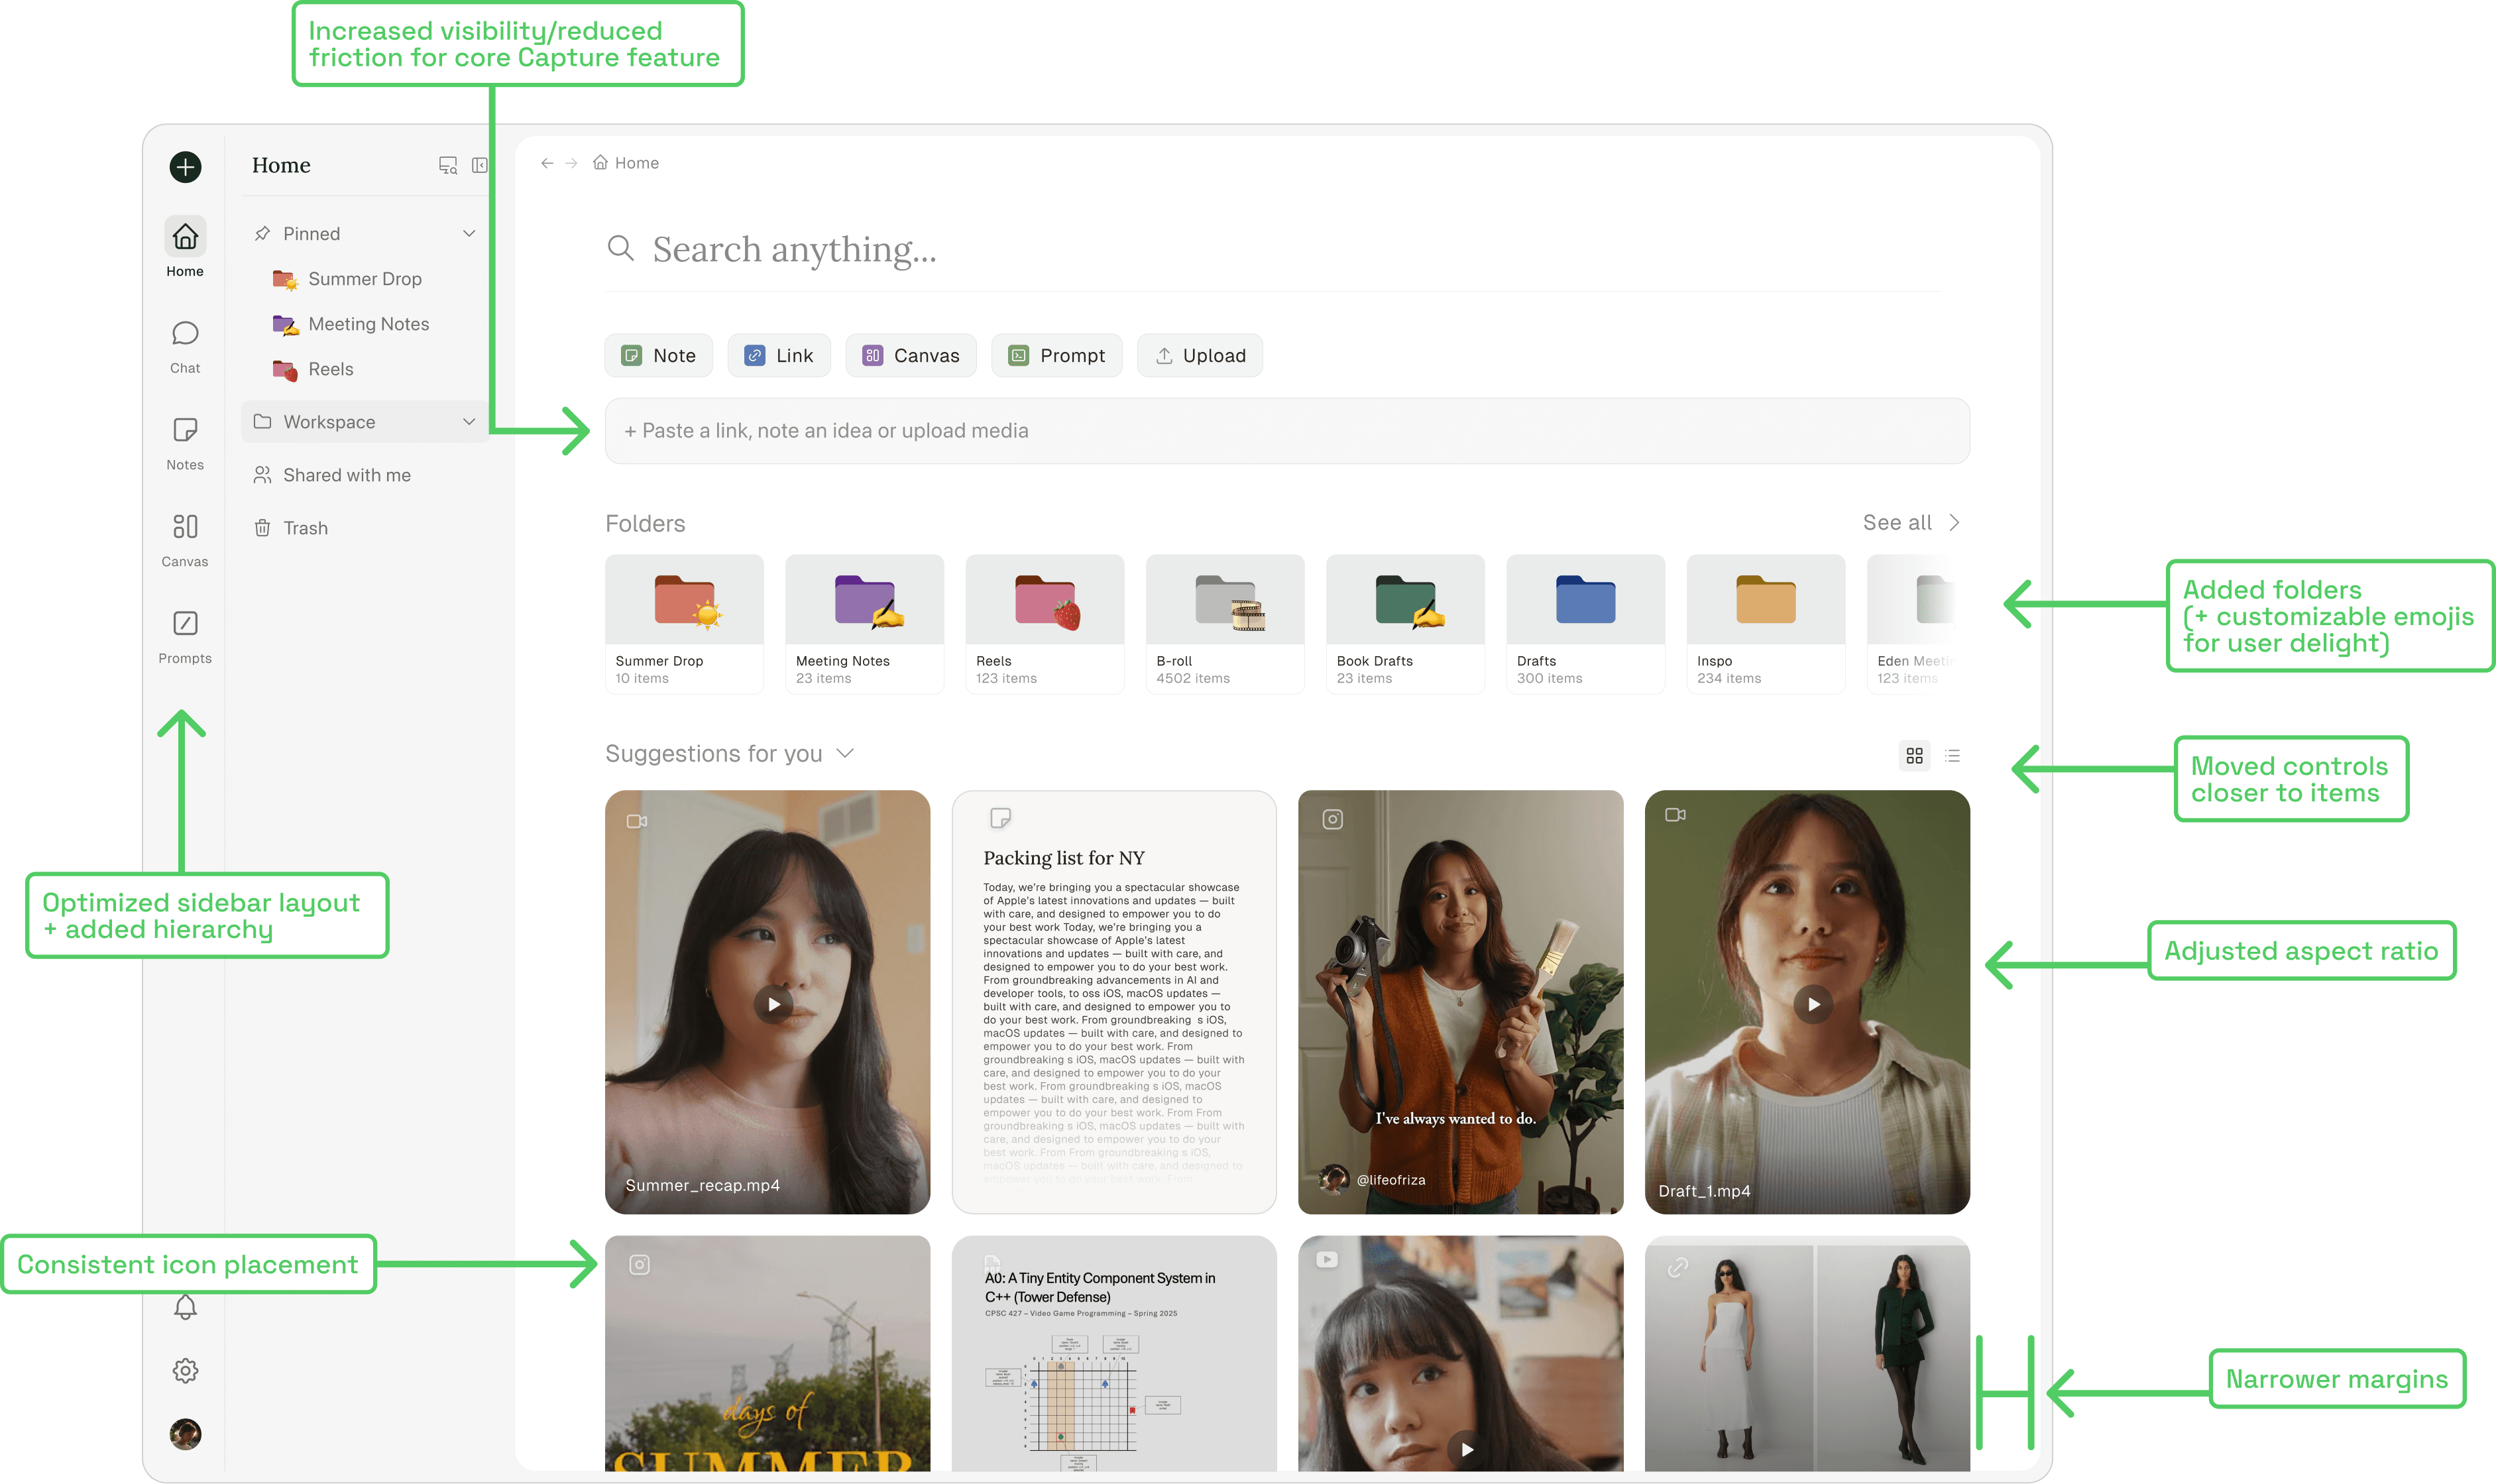Click the Canvas create button
The width and height of the screenshot is (2496, 1484).
click(x=910, y=355)
